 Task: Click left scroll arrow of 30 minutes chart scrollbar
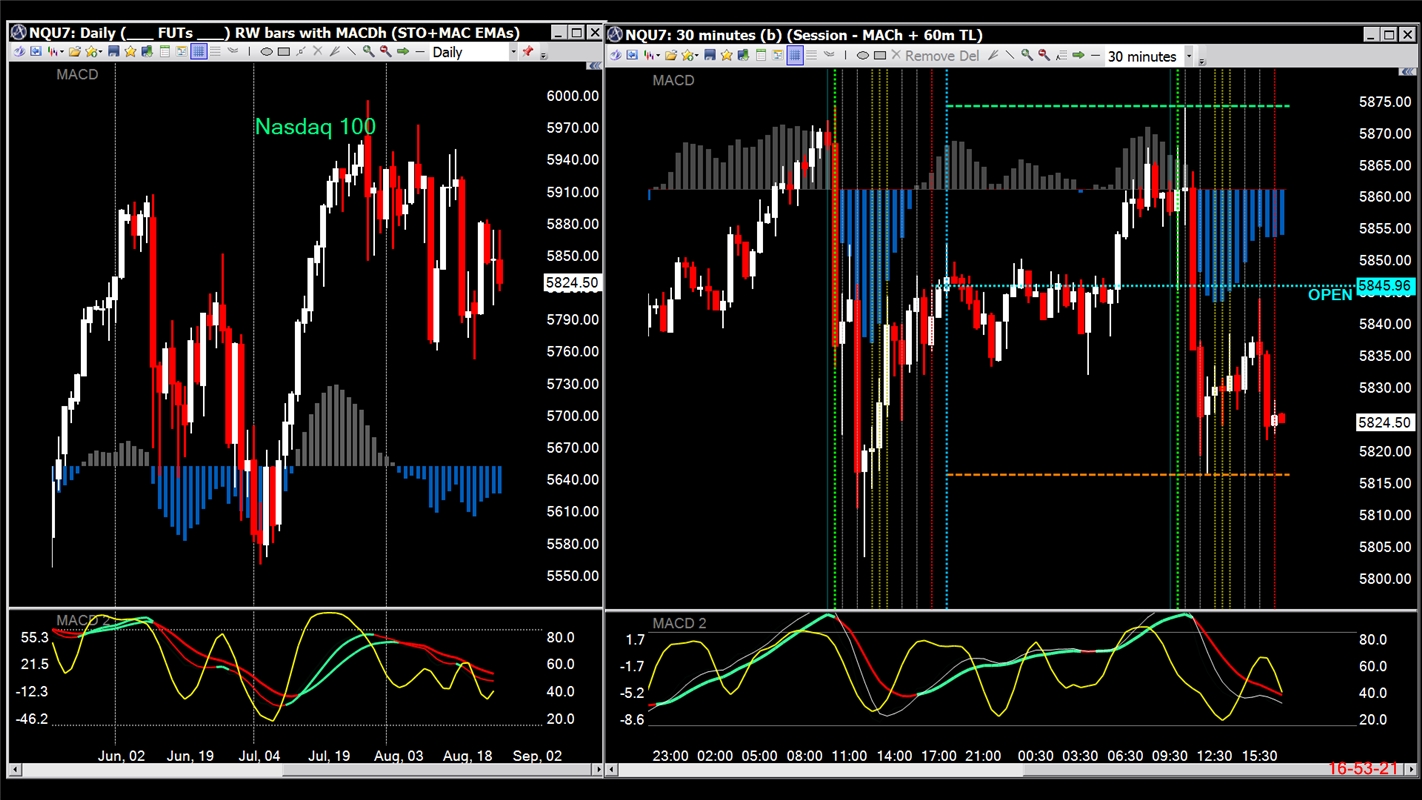[612, 770]
